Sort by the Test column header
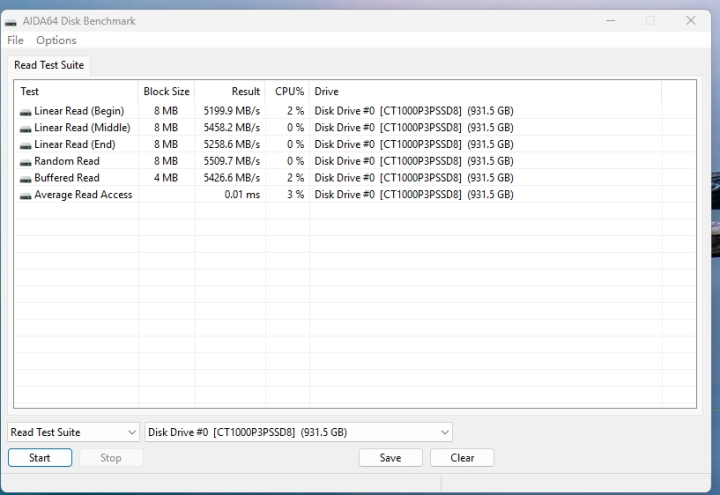This screenshot has width=720, height=495. point(76,91)
